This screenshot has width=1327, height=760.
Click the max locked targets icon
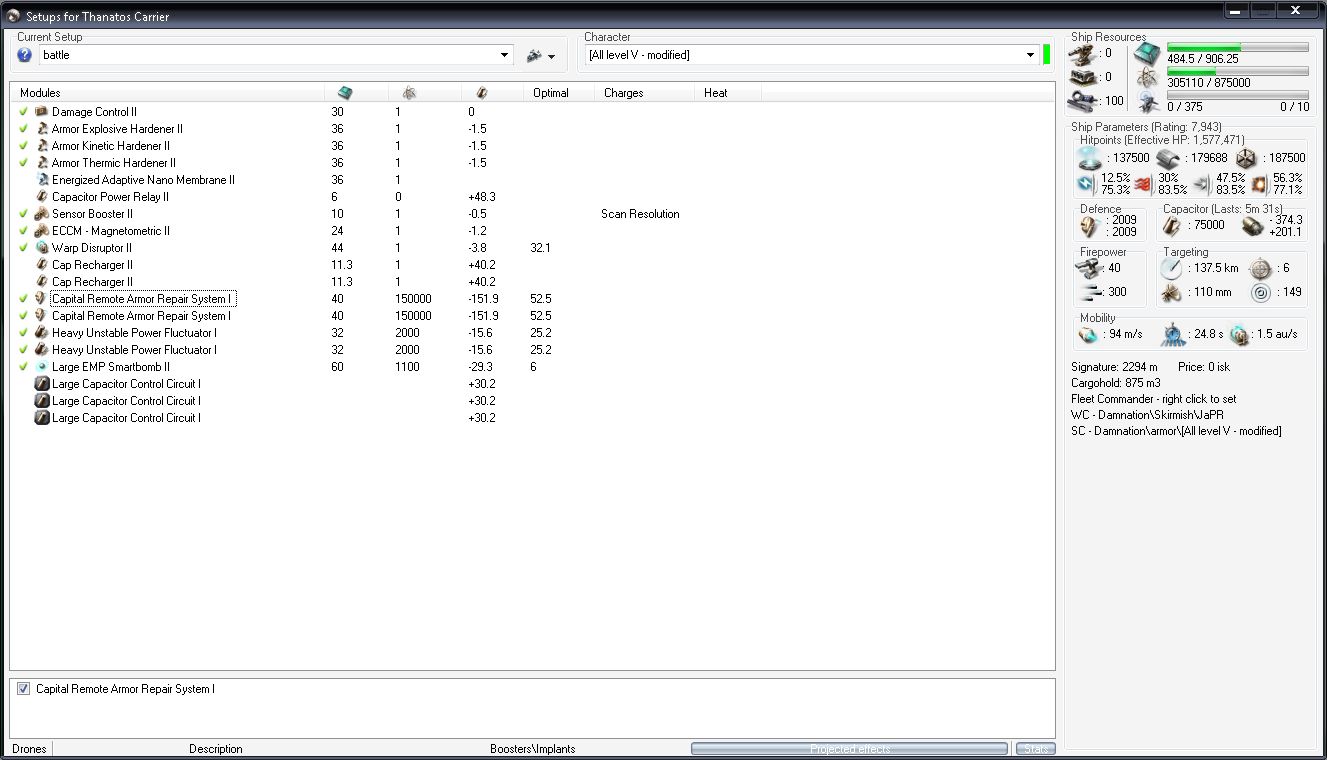tap(1259, 268)
